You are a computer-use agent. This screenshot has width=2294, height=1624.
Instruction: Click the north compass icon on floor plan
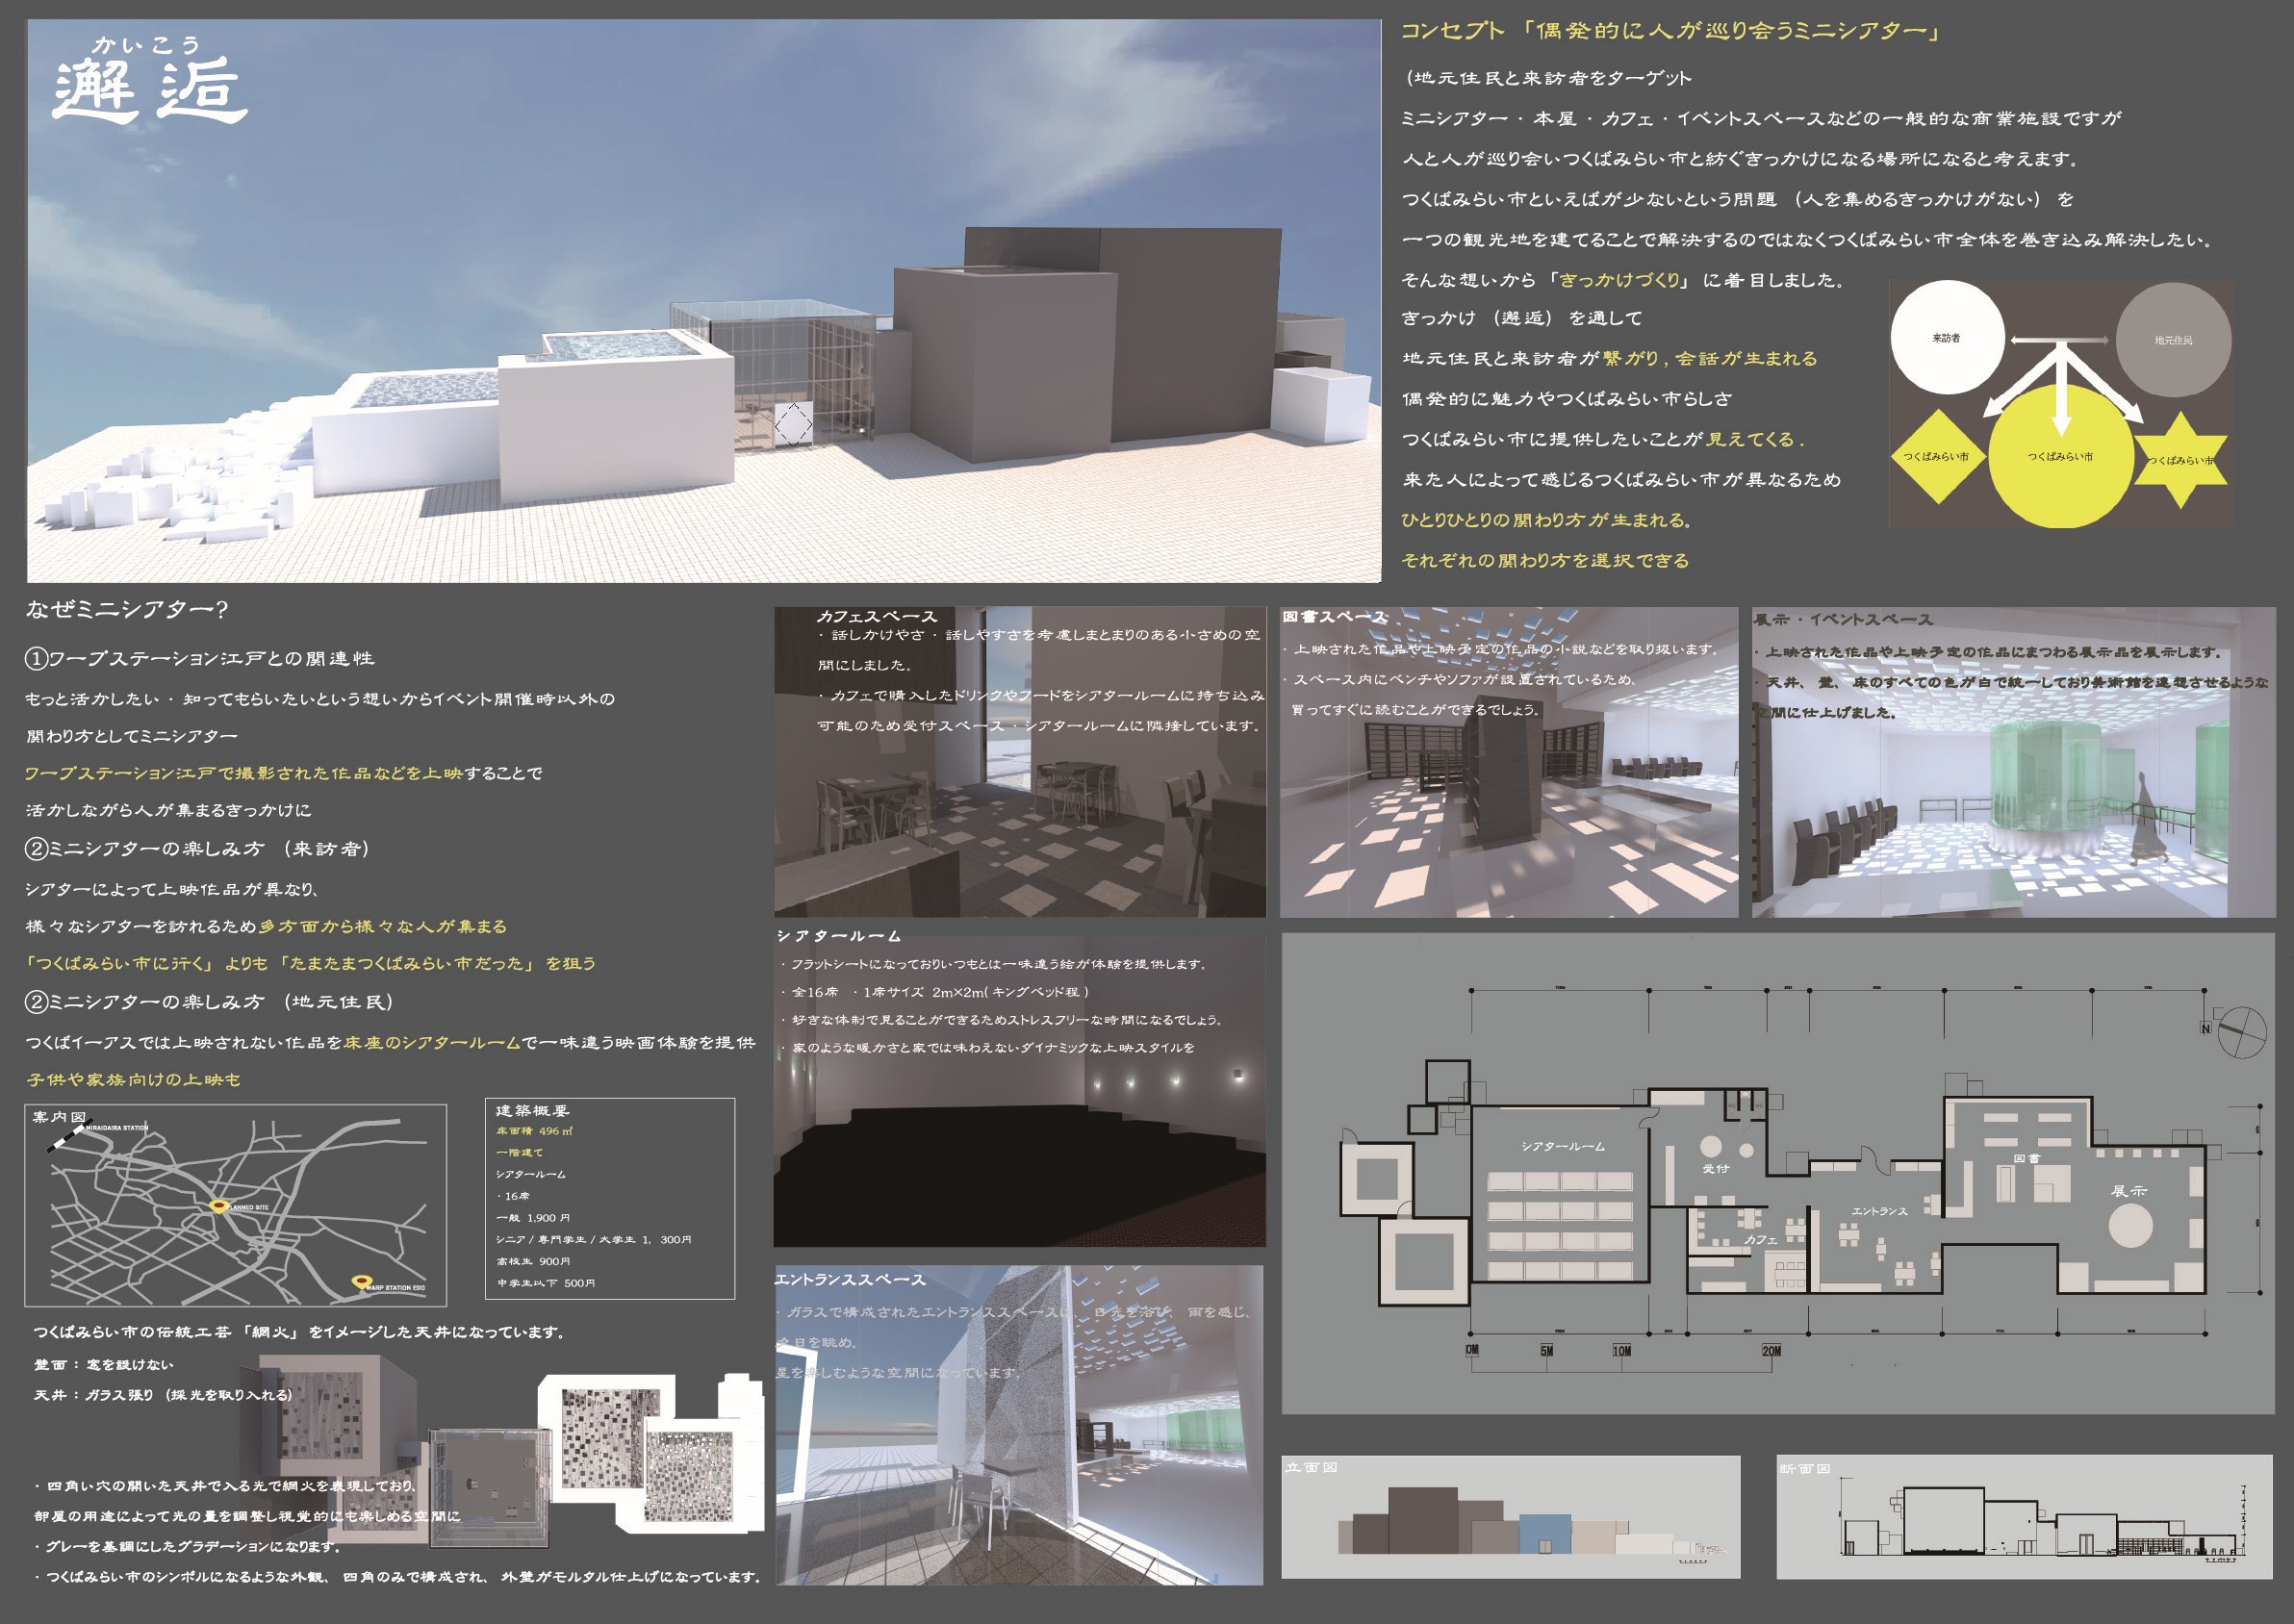(2241, 1031)
